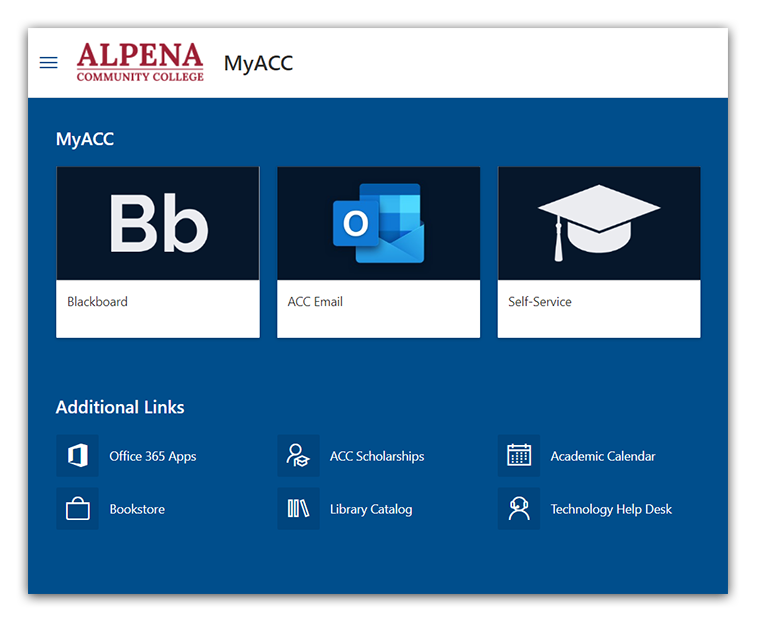Open the Technology Help Desk link
This screenshot has width=757, height=625.
611,509
